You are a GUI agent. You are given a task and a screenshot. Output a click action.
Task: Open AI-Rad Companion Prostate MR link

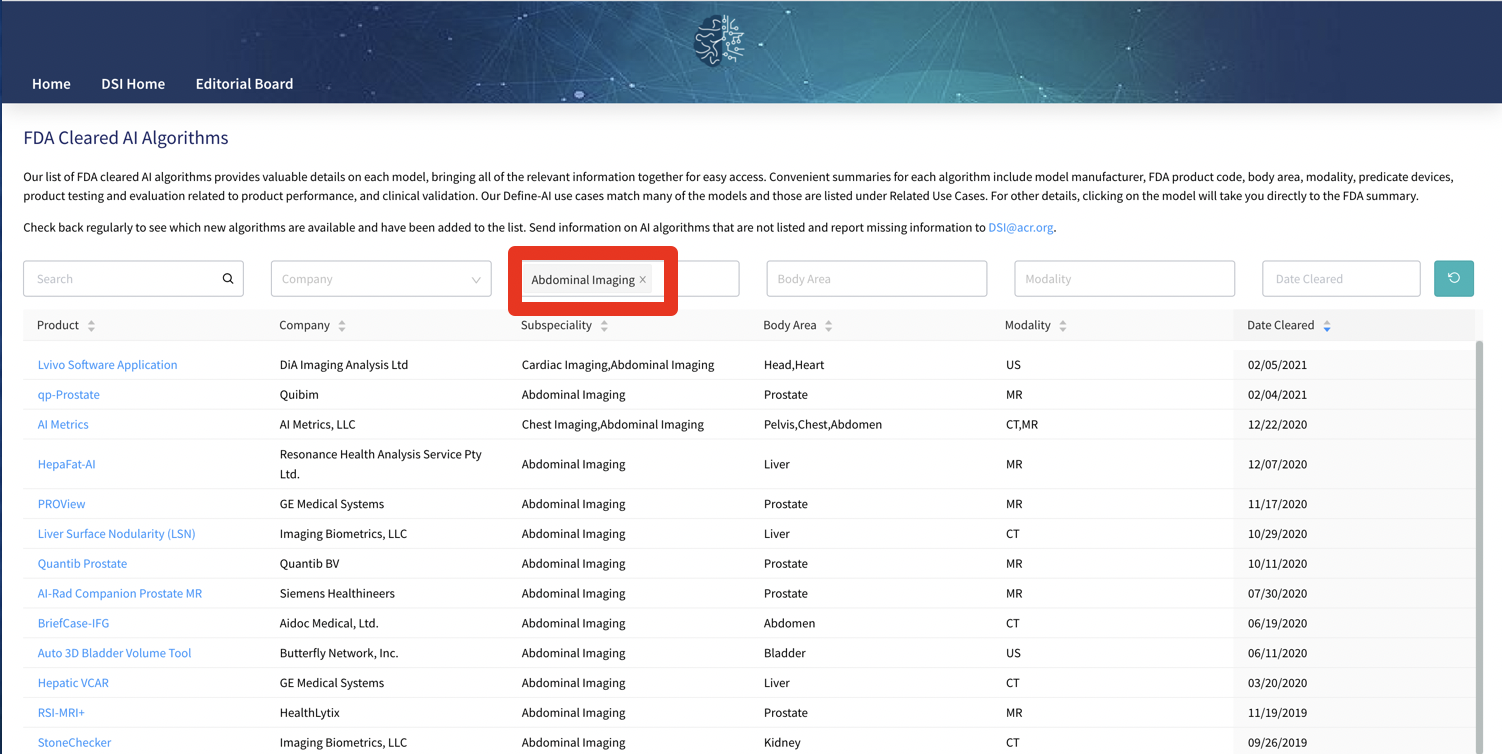120,594
